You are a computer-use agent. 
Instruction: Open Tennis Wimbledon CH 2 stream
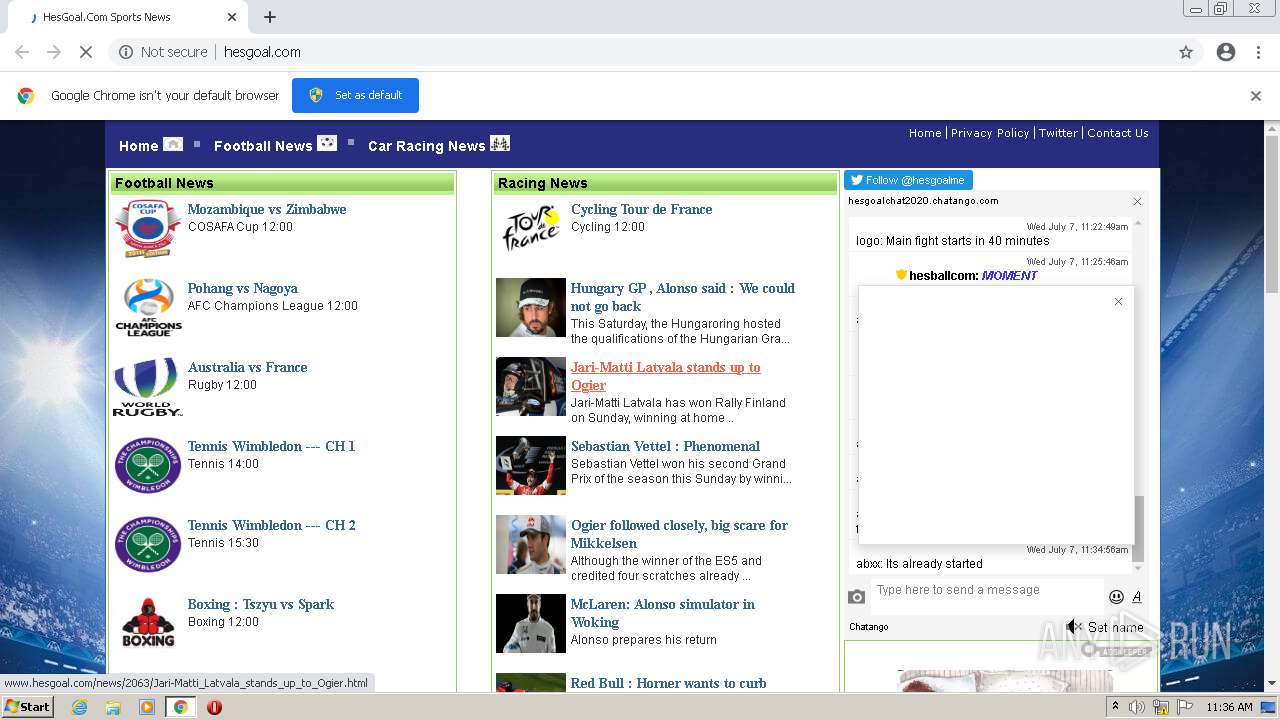coord(271,525)
